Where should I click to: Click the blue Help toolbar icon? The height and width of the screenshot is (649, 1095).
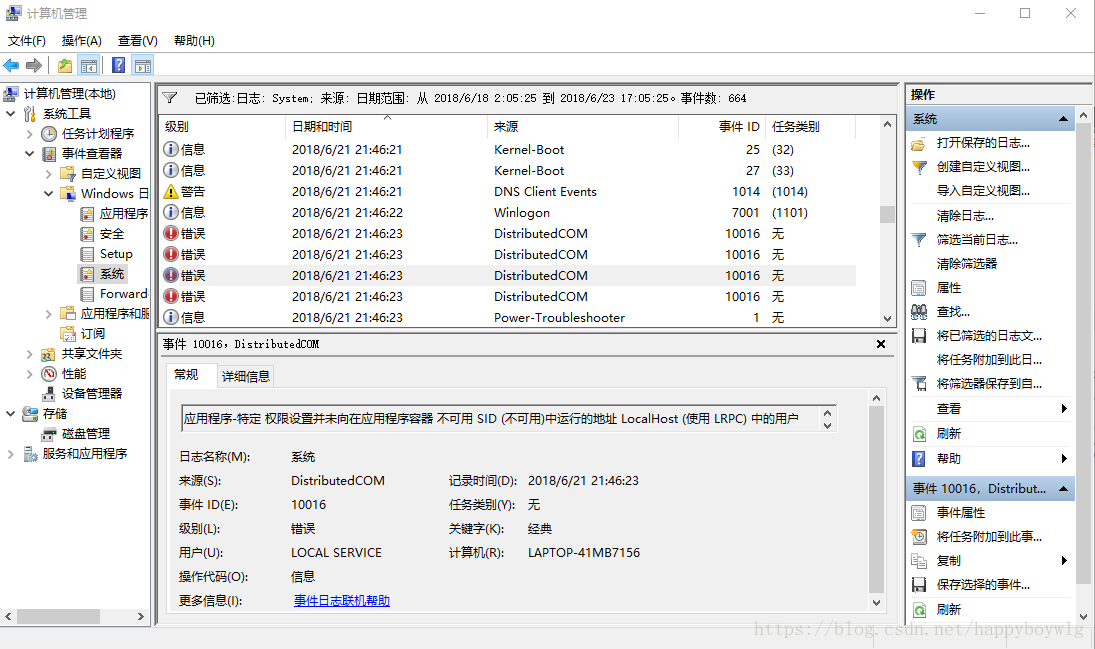119,66
